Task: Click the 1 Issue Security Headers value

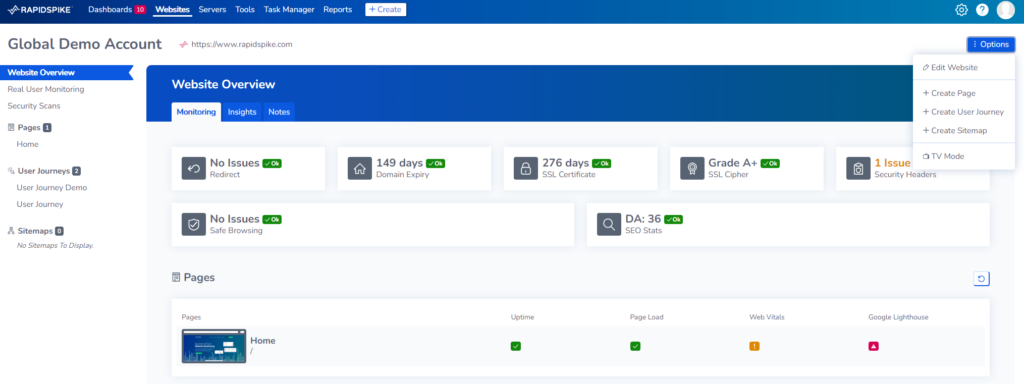Action: [892, 163]
